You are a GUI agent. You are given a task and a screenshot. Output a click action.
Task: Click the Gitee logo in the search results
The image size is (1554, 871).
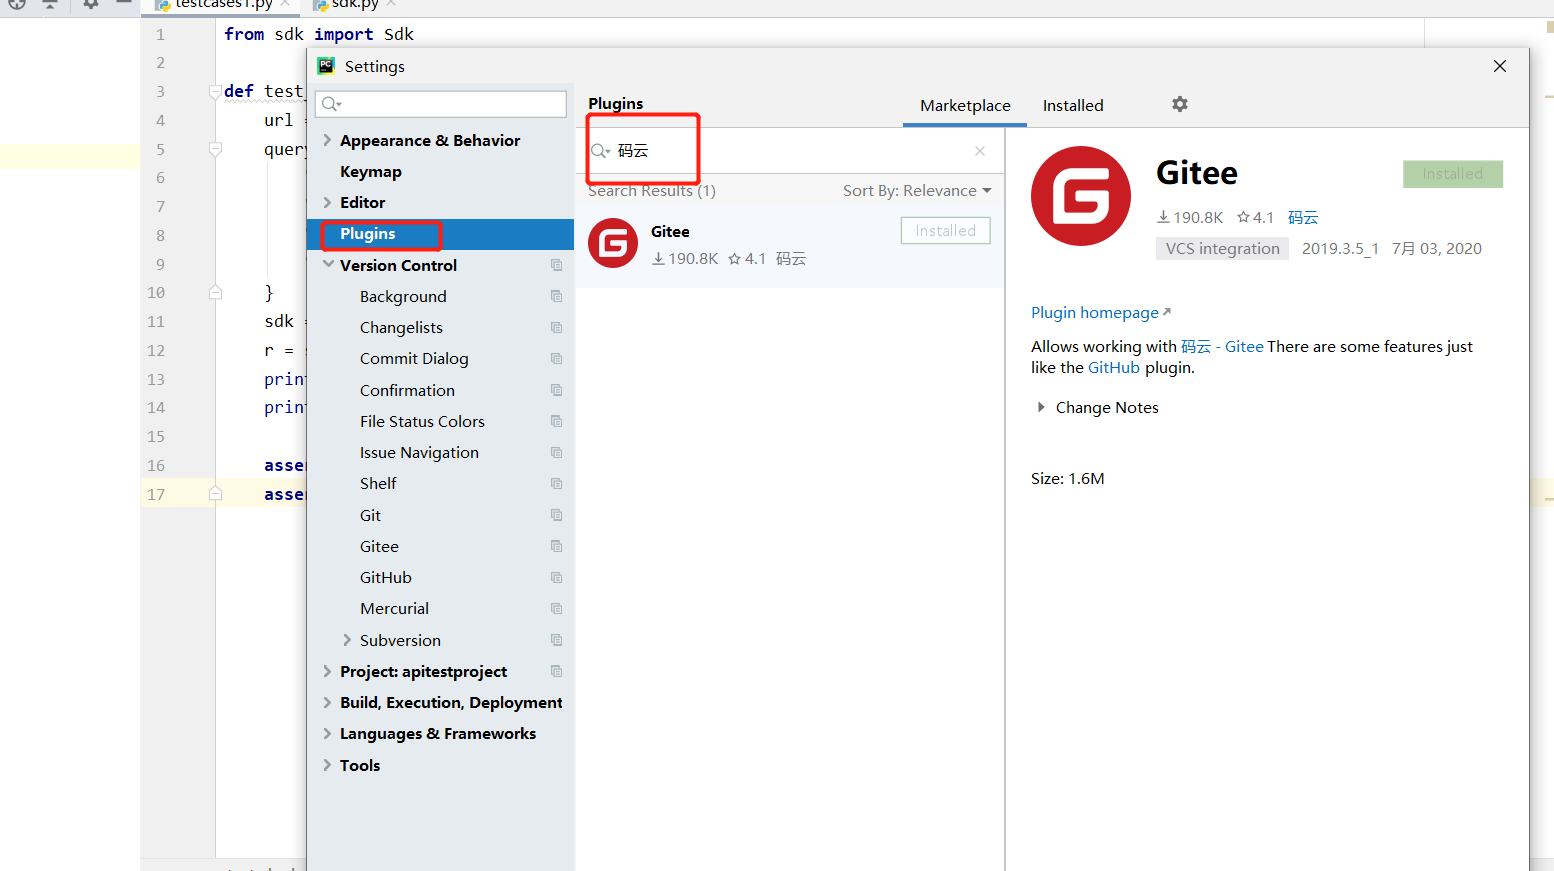[613, 243]
